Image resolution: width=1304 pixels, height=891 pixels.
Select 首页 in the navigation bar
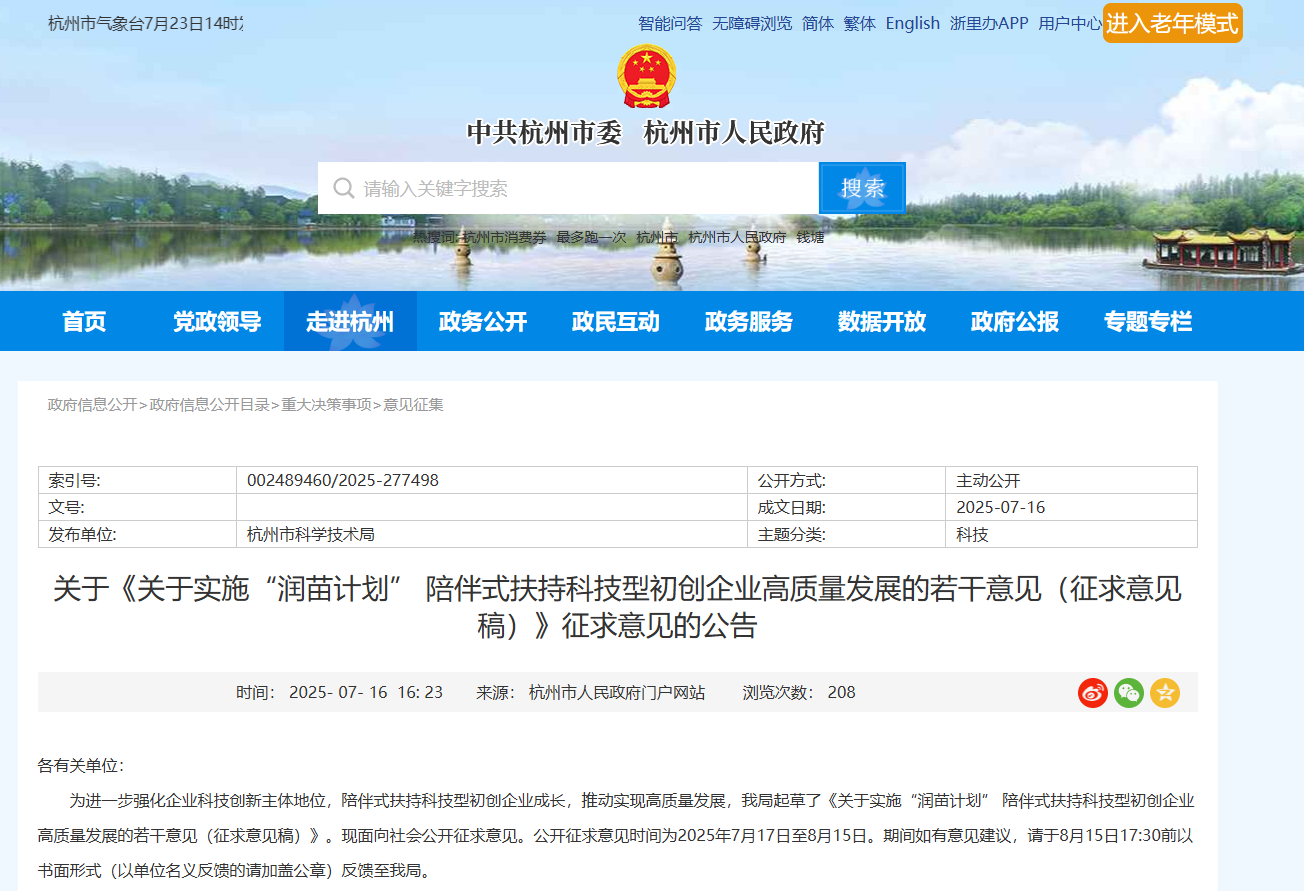click(83, 321)
